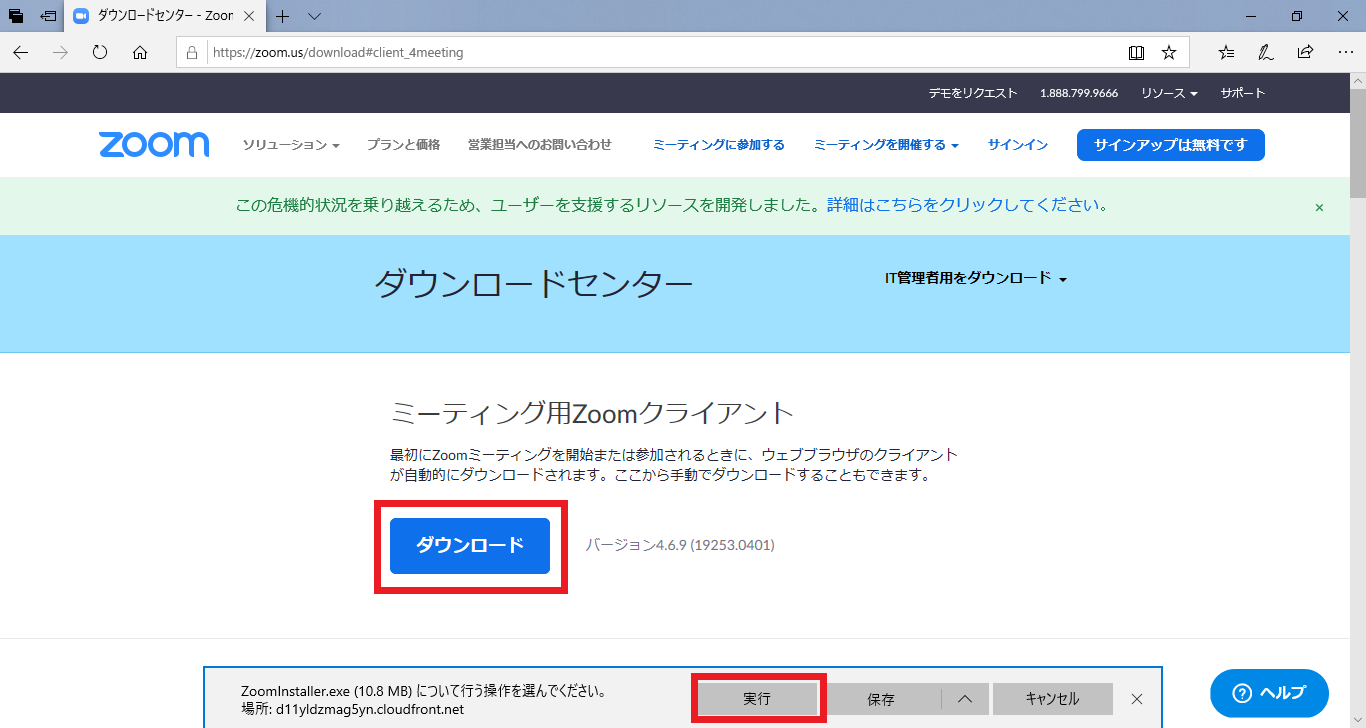Image resolution: width=1366 pixels, height=728 pixels.
Task: Open プランと価格 page
Action: (x=403, y=145)
